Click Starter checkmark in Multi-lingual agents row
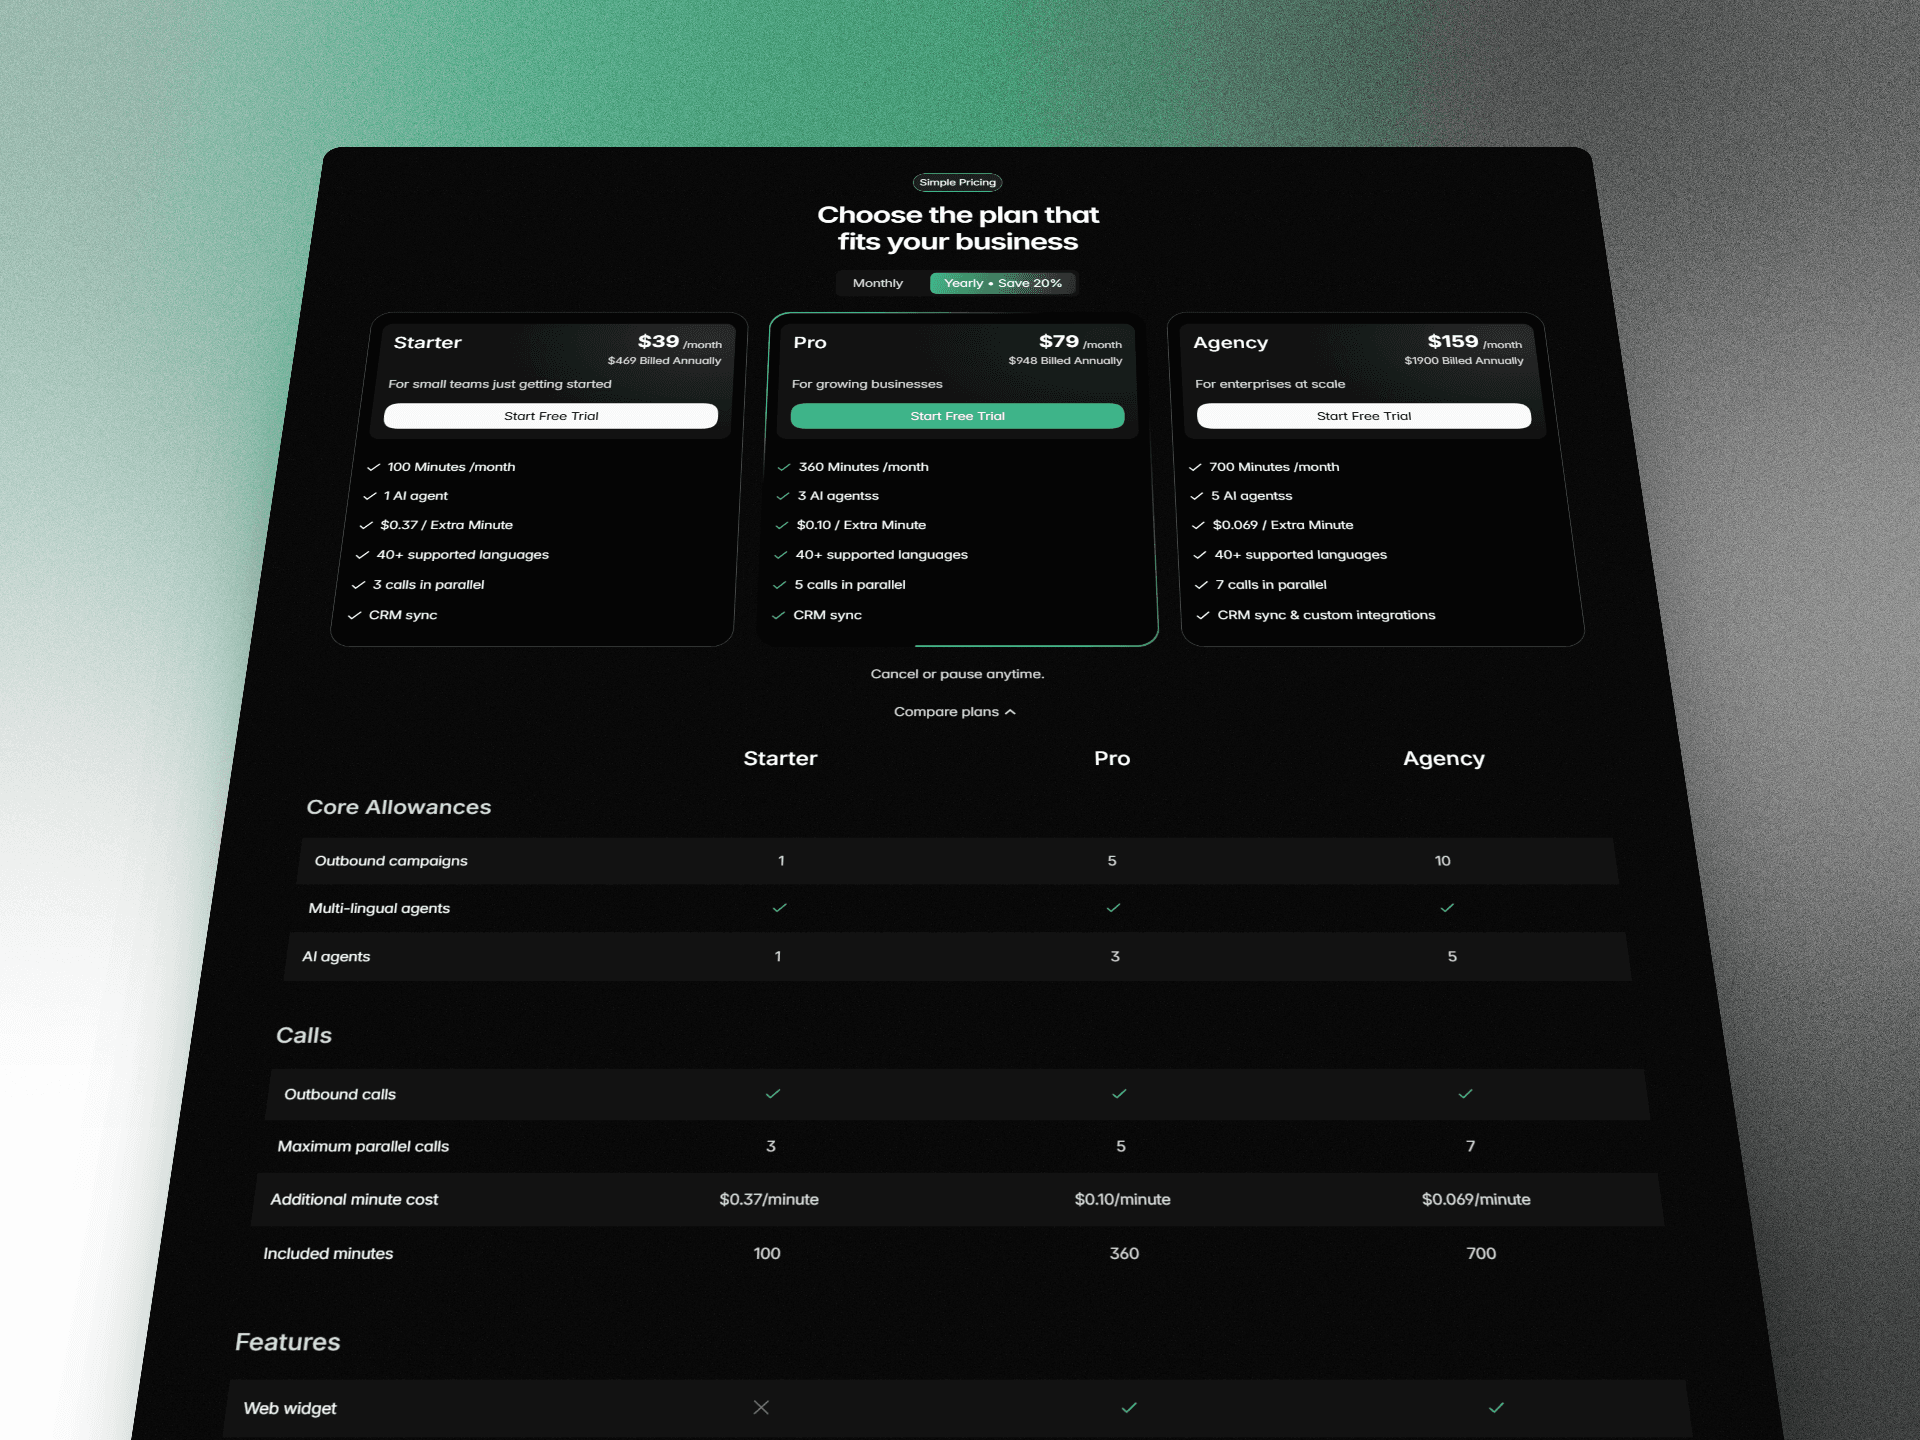 780,908
